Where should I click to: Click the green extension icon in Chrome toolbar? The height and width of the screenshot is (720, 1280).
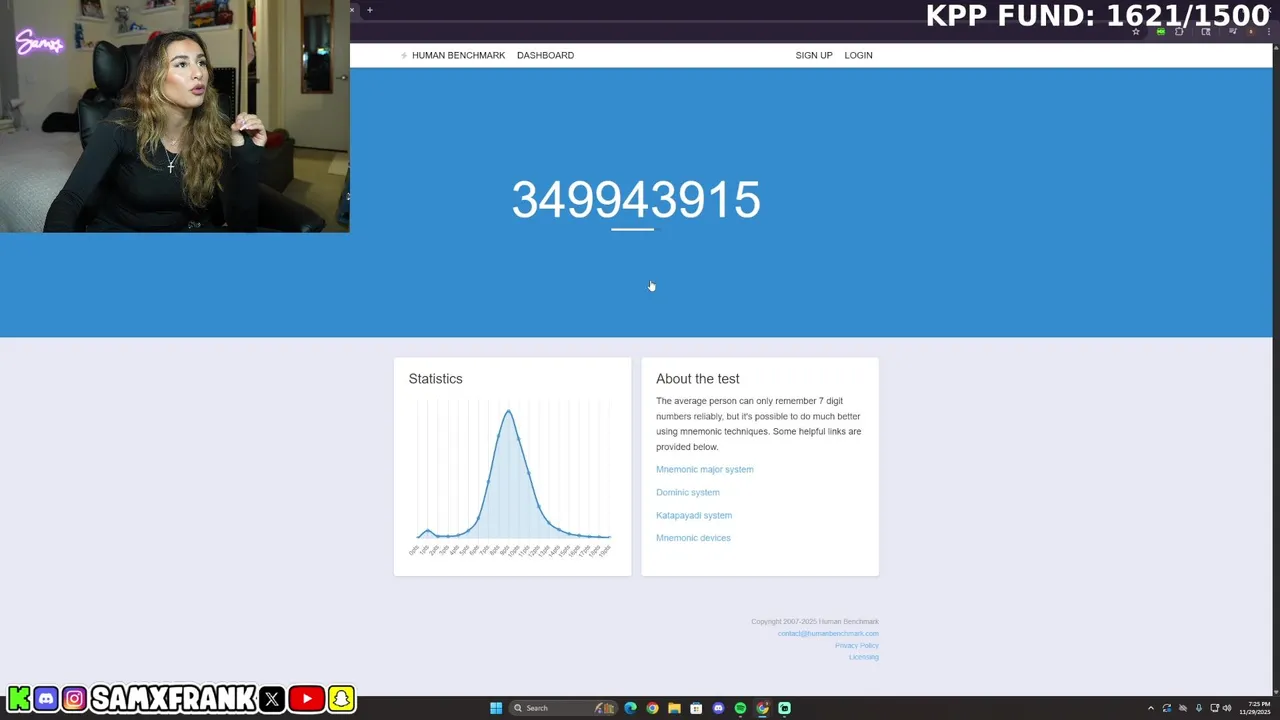click(x=1161, y=32)
